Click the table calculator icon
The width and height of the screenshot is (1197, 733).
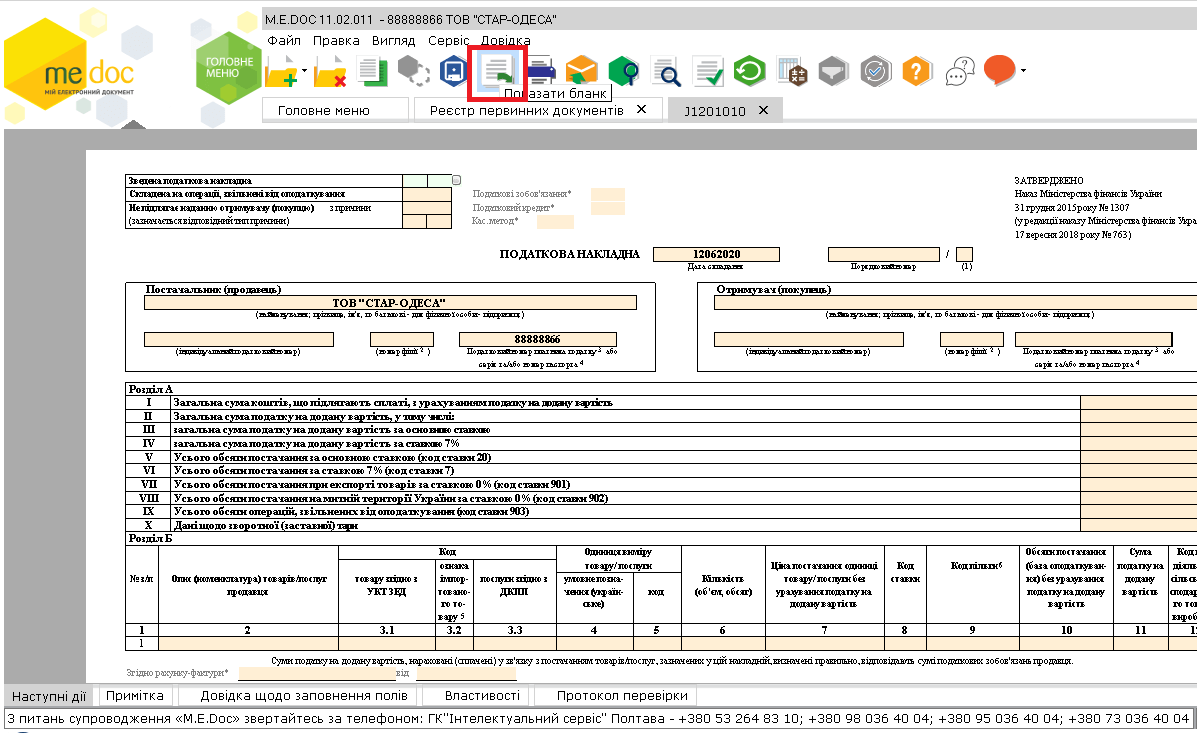[792, 72]
